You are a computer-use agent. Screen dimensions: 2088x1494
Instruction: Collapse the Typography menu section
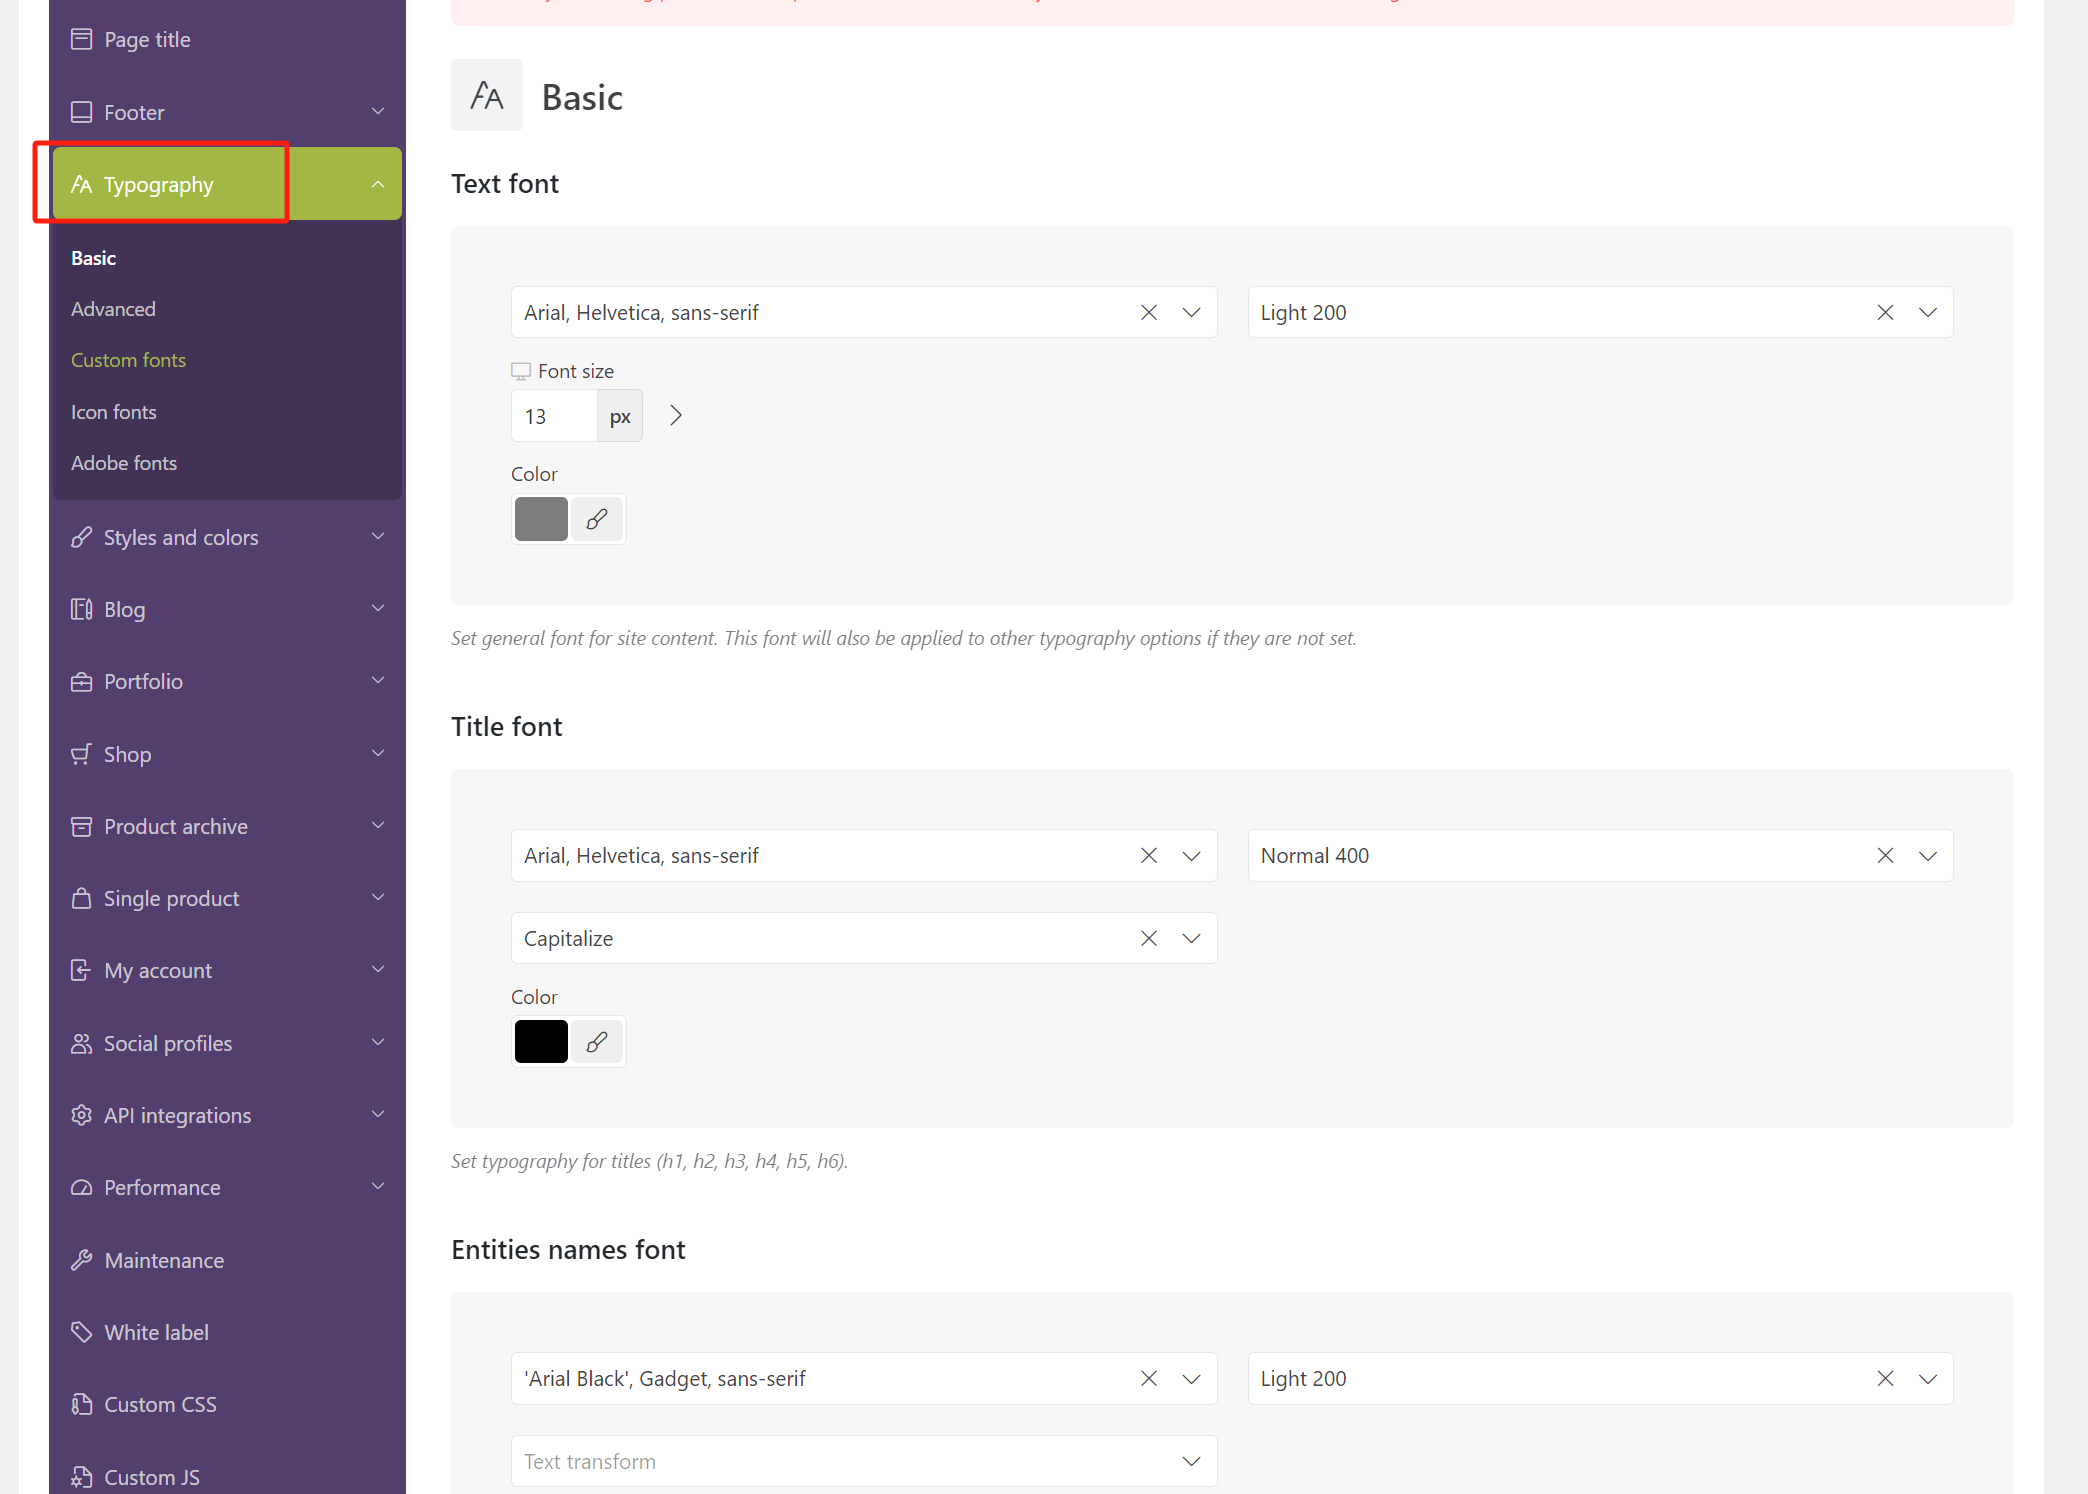pos(377,185)
